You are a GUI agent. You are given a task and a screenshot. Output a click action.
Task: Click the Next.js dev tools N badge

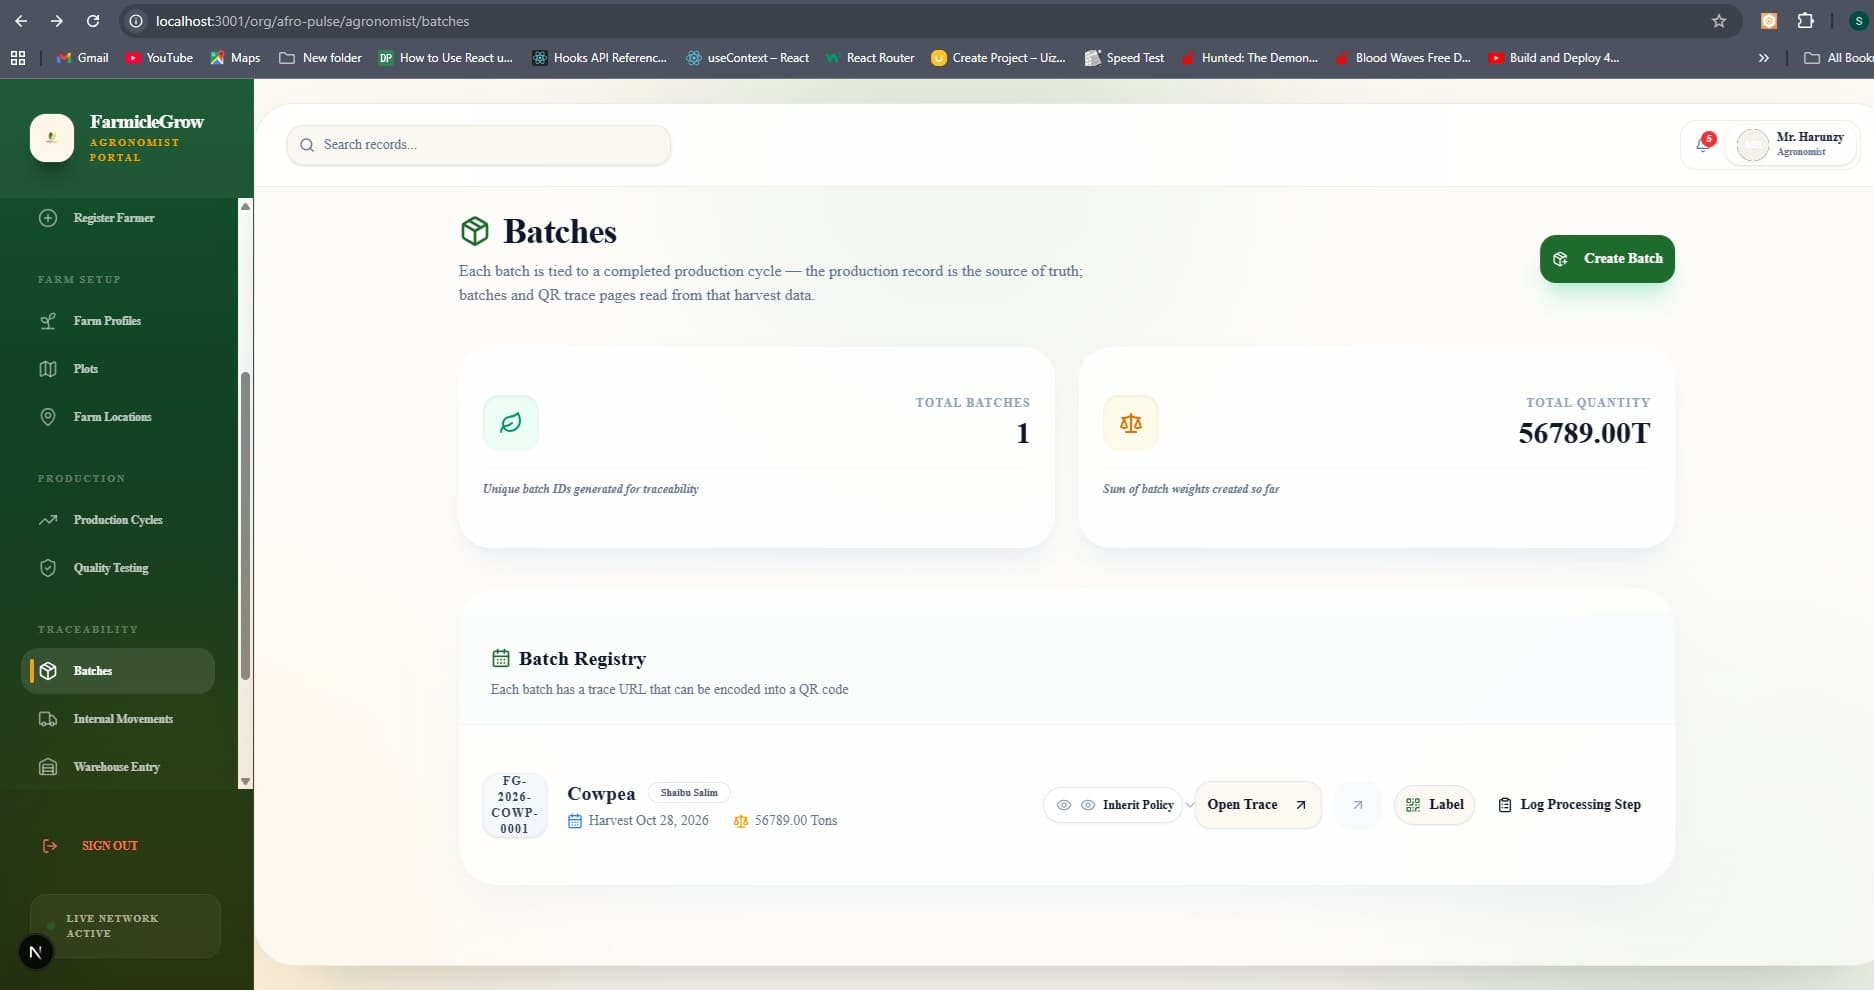pos(35,953)
